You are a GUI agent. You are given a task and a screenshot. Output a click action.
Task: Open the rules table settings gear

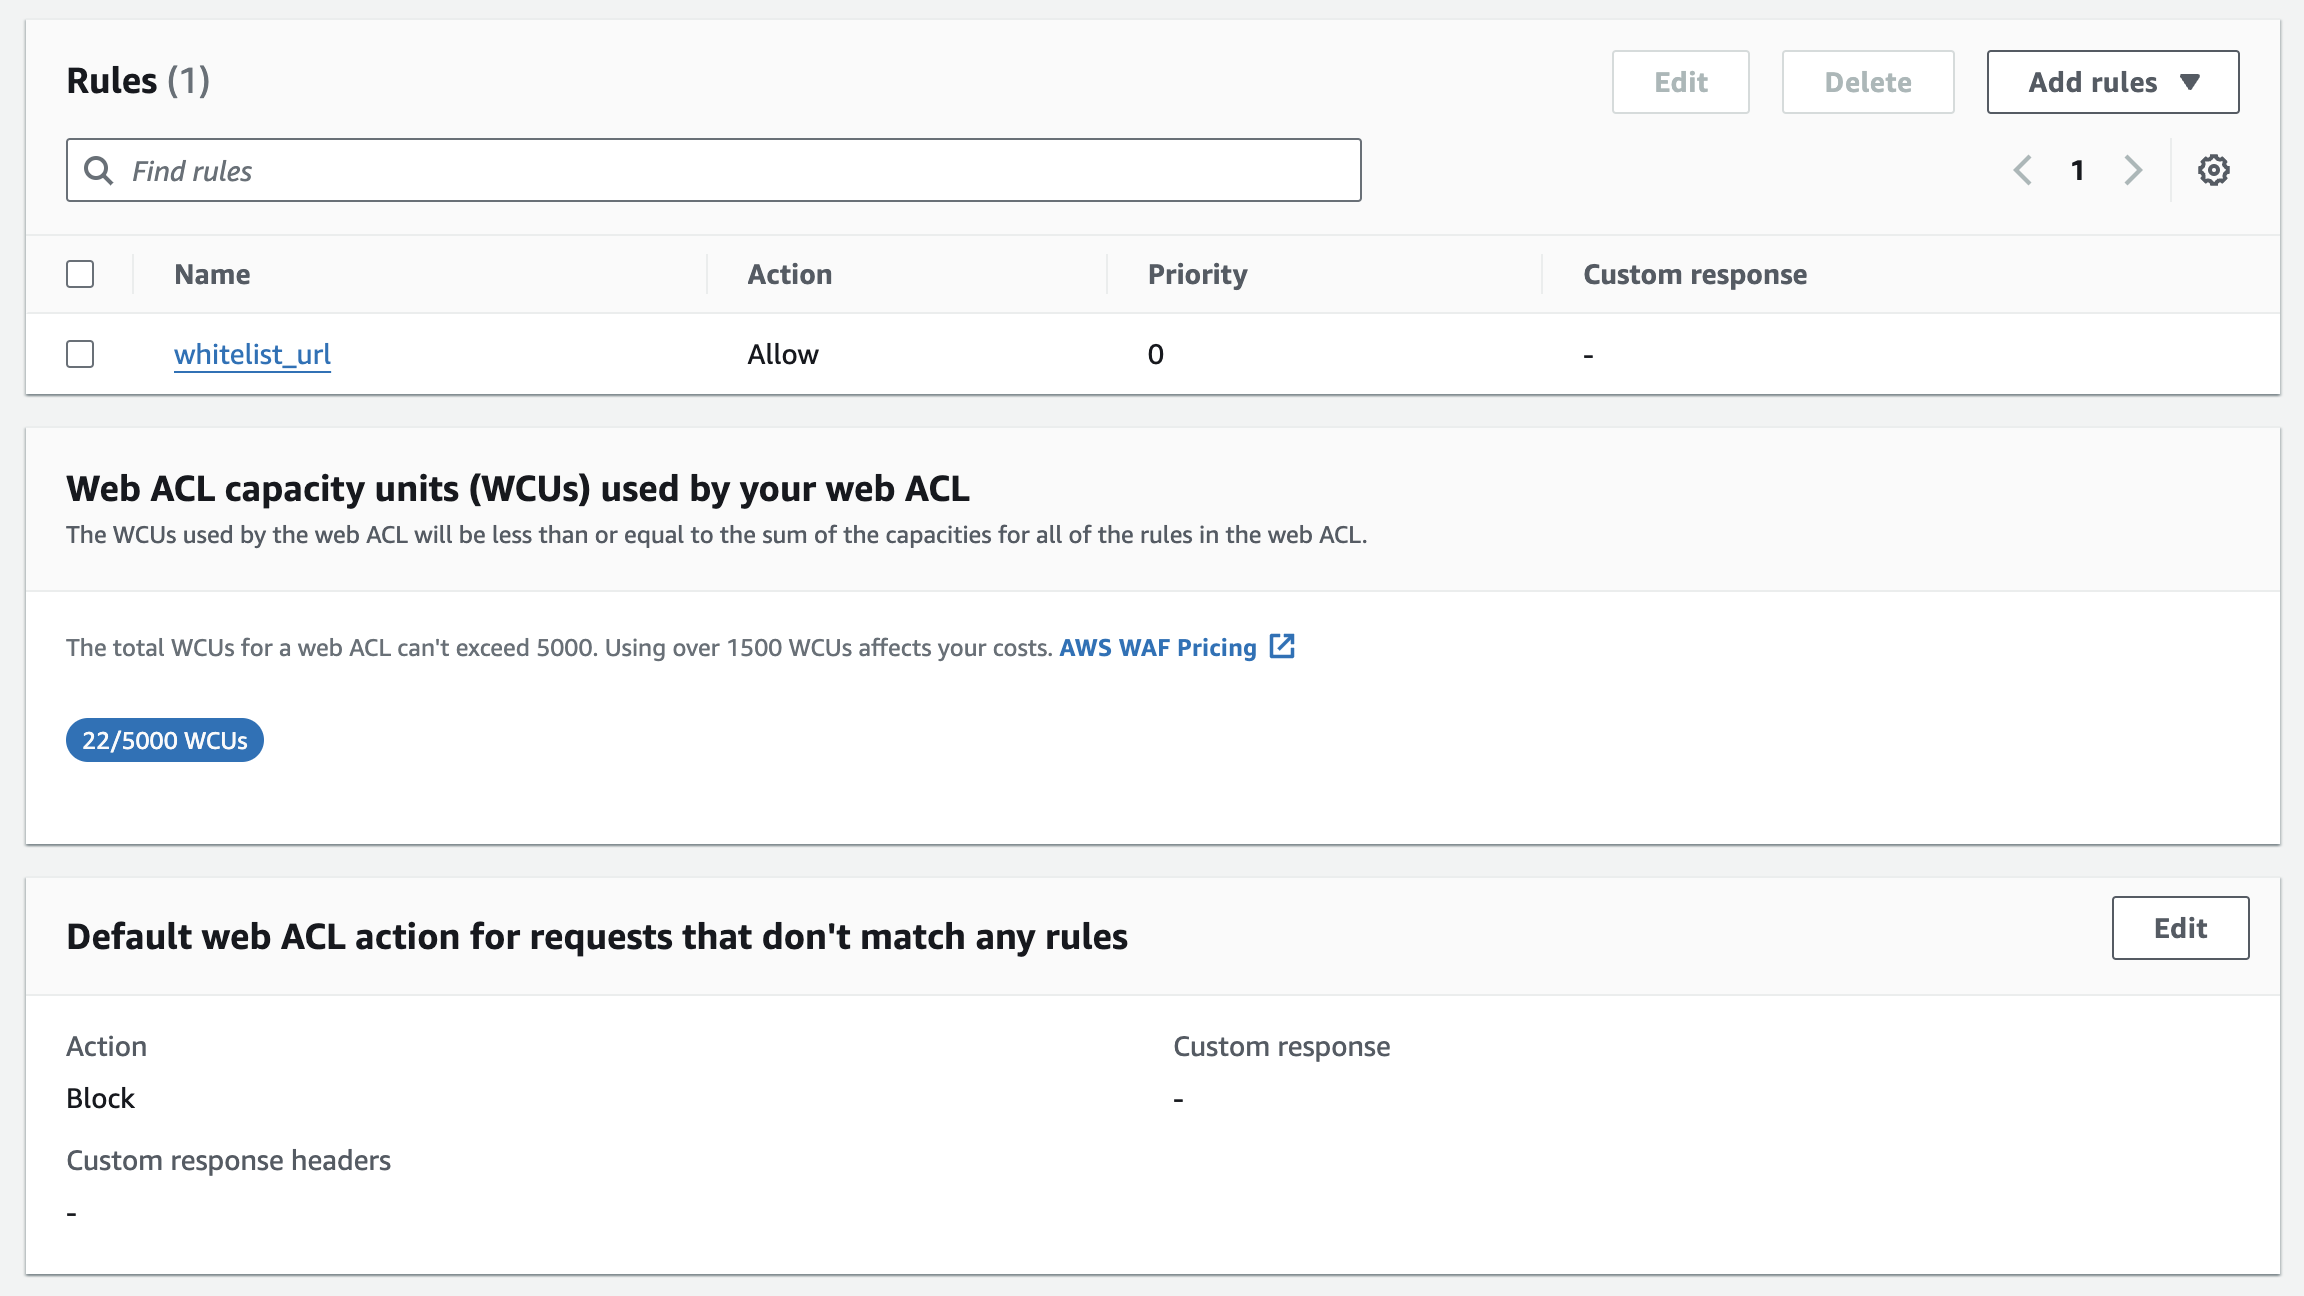pyautogui.click(x=2213, y=170)
